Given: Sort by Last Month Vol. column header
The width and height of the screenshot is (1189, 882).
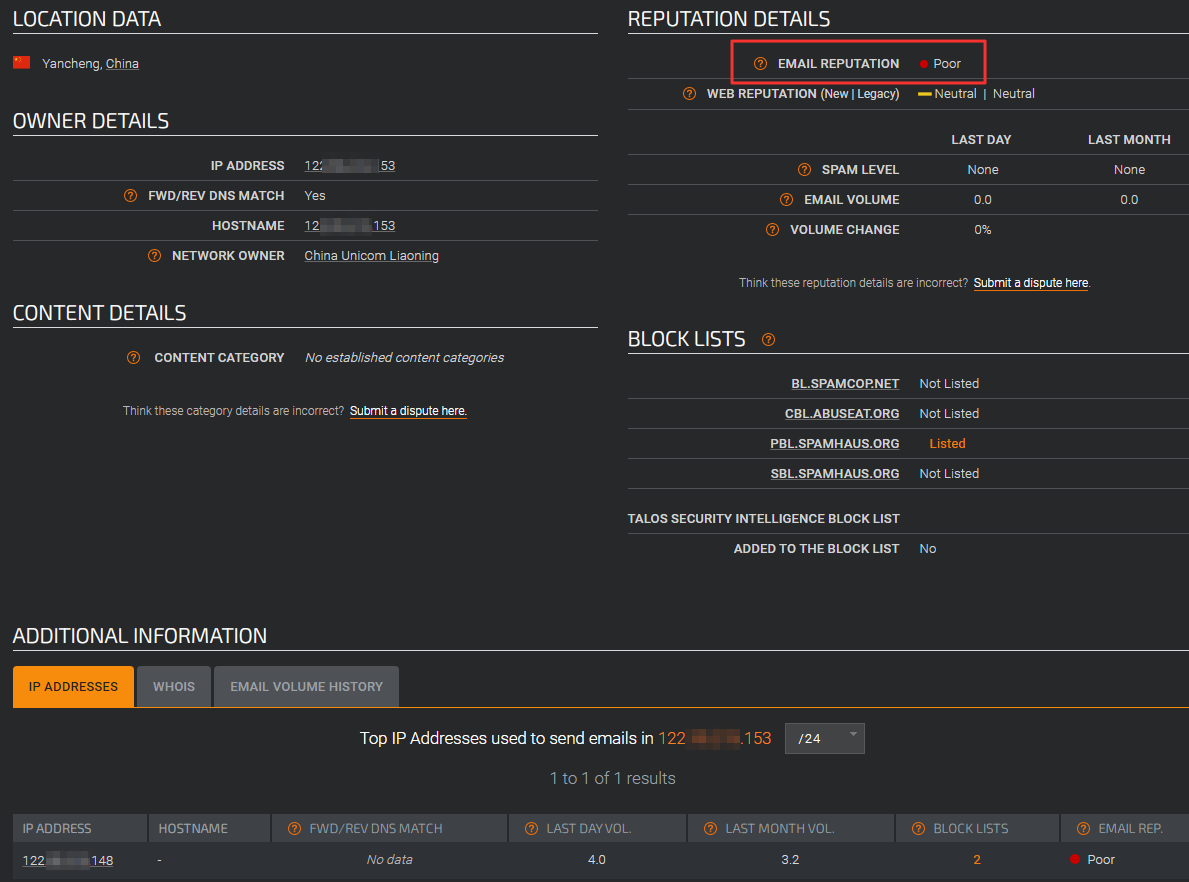Looking at the screenshot, I should pos(779,829).
